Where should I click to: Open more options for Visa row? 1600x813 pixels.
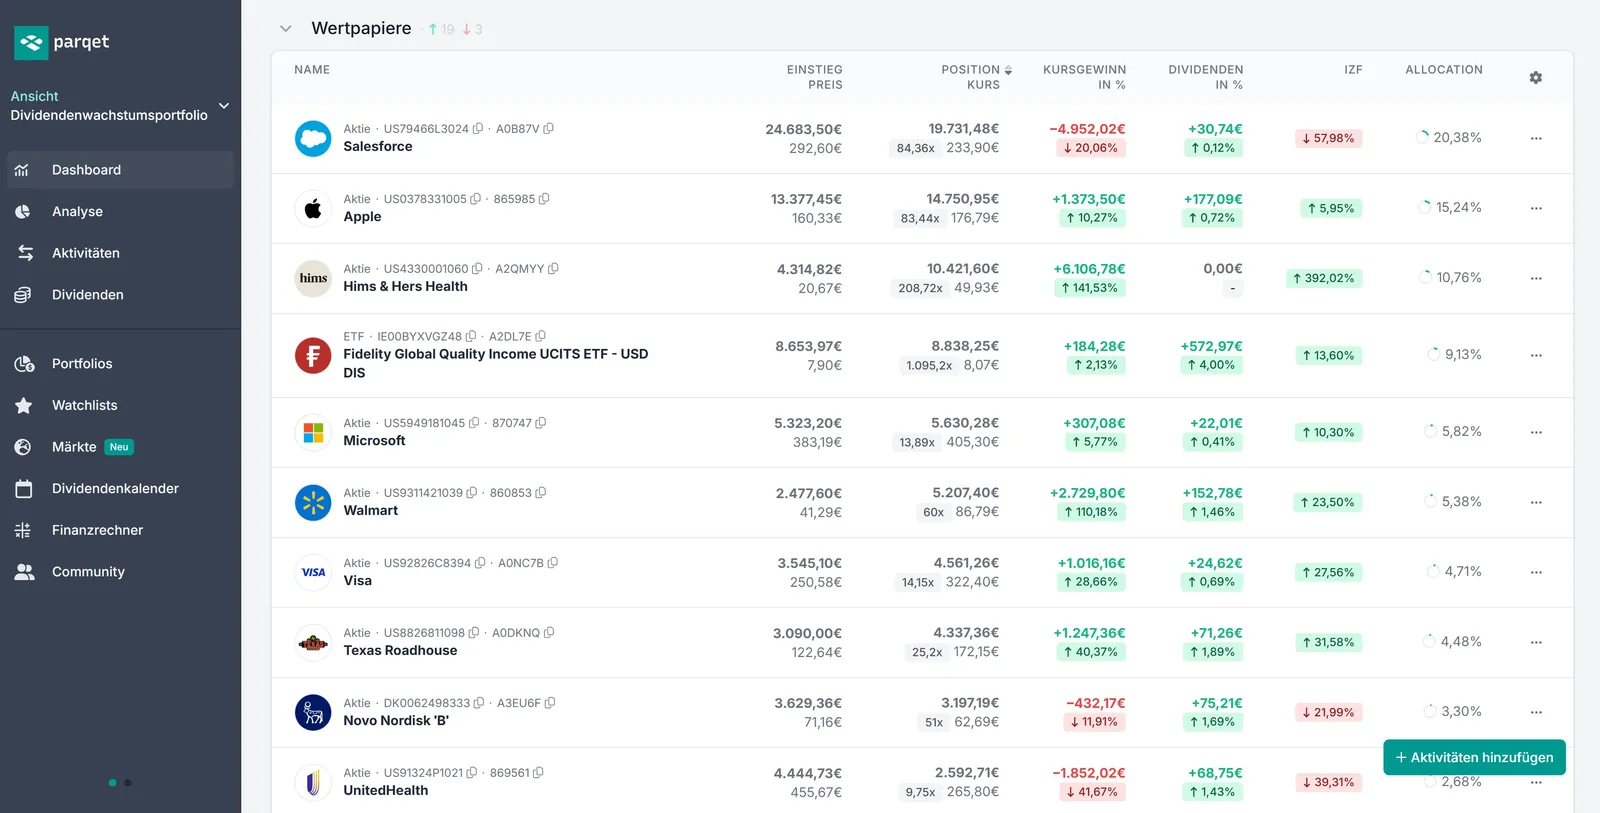point(1536,572)
